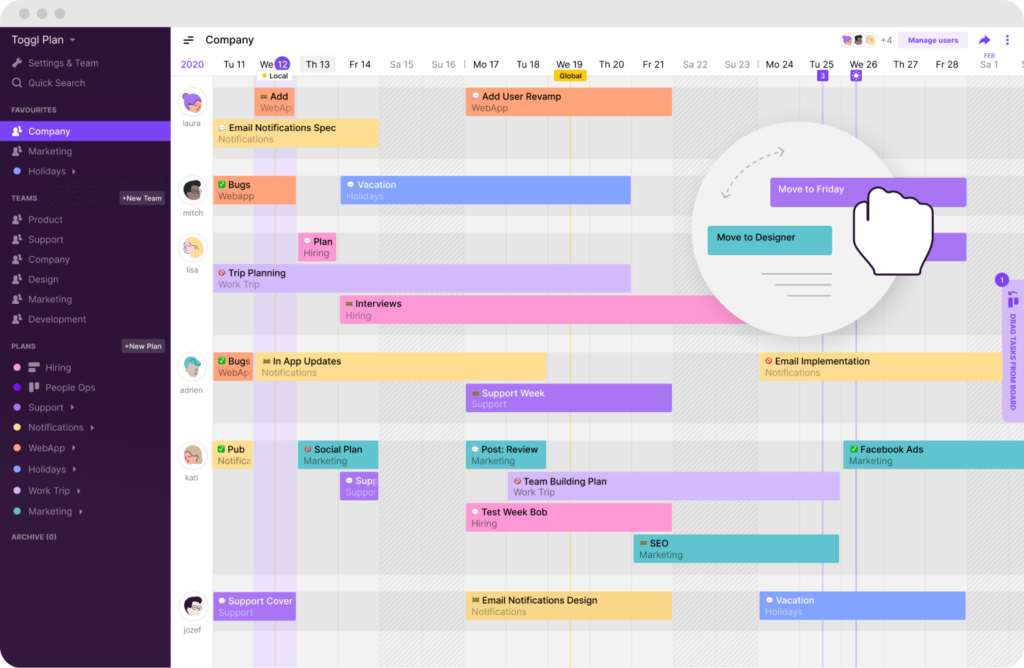Click the hamburger icon next to Company title

point(189,39)
